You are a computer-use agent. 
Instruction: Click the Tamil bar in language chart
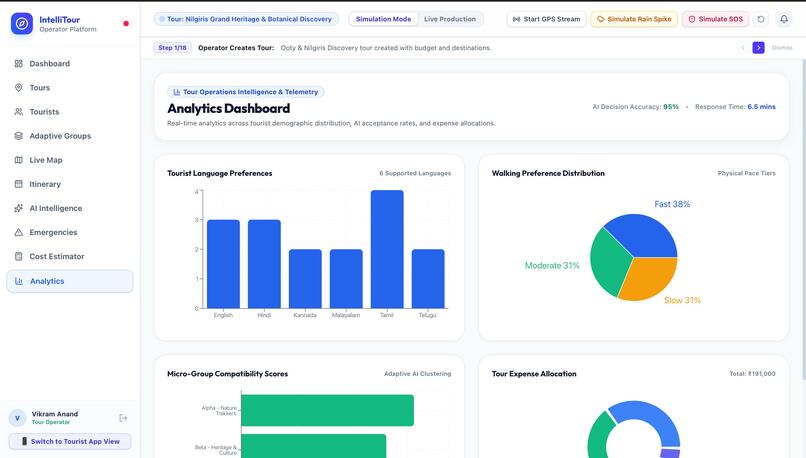[387, 249]
